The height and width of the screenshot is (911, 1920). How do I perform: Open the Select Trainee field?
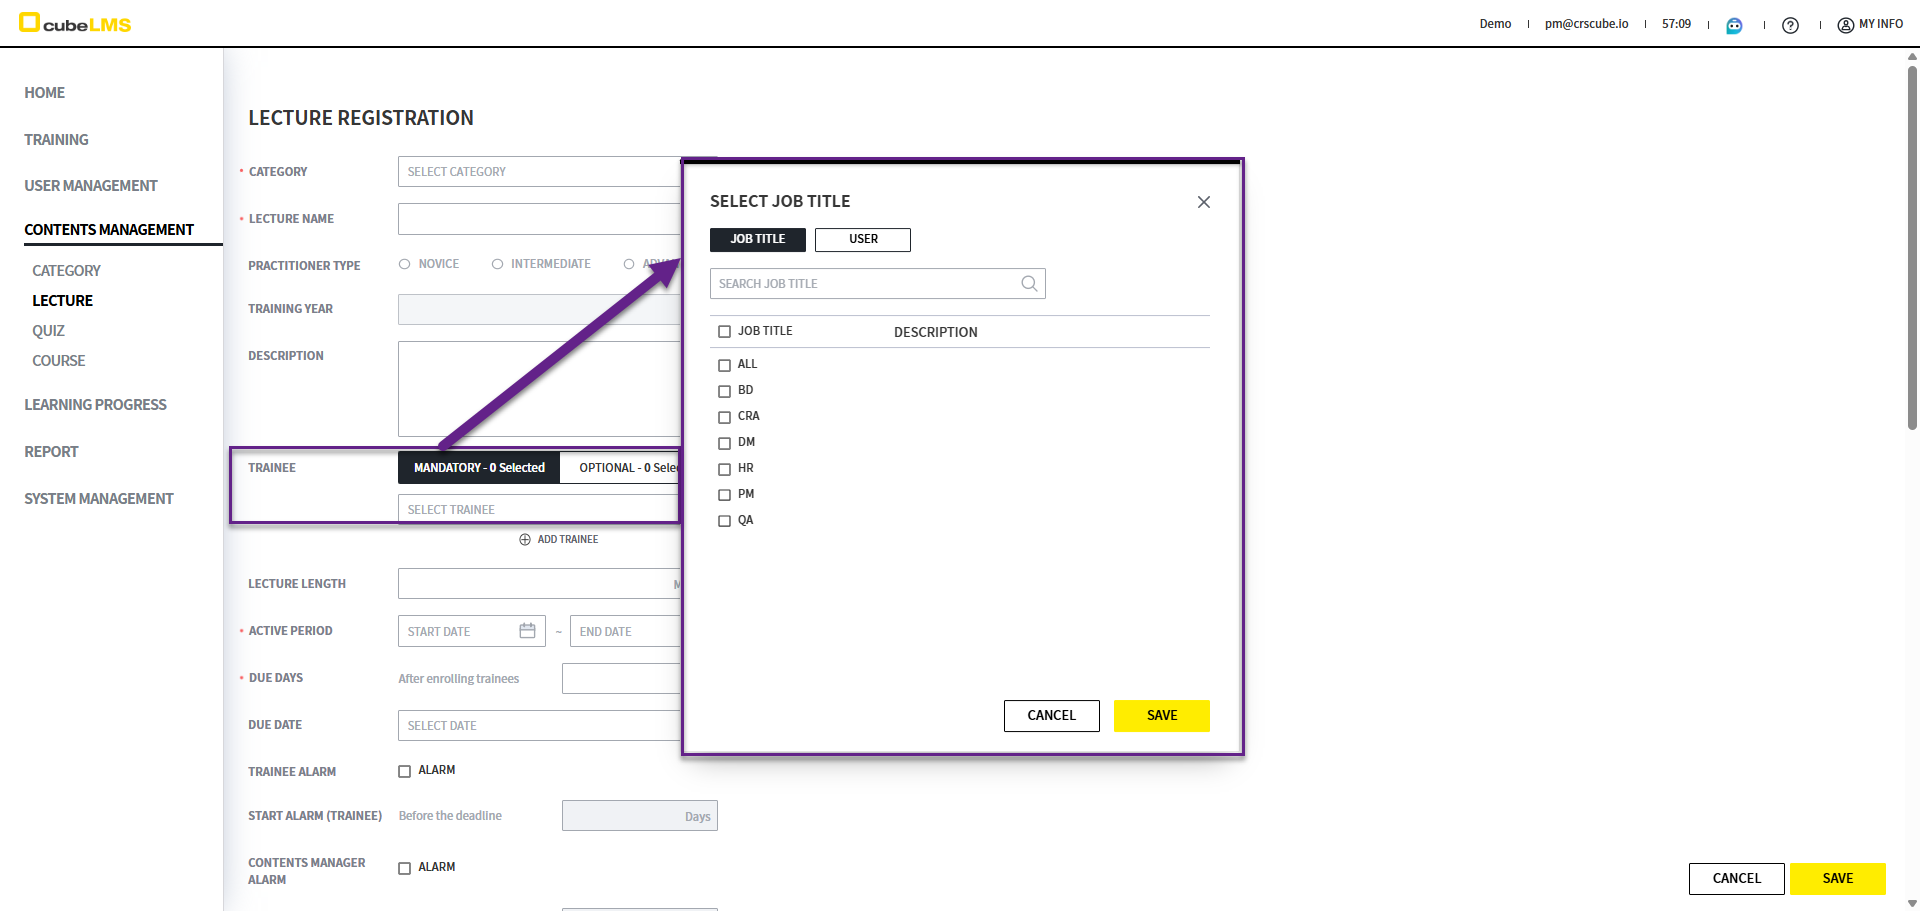tap(540, 510)
